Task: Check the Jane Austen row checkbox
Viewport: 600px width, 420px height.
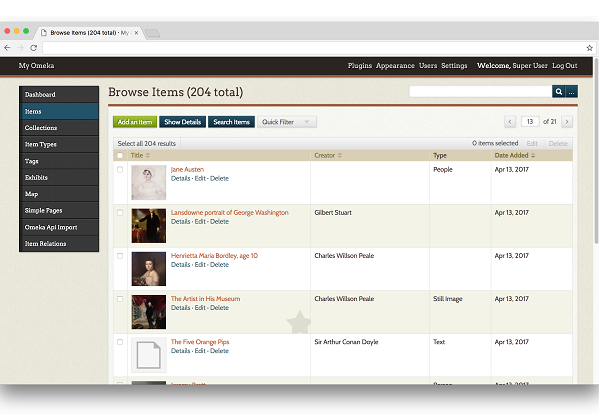Action: pos(120,169)
